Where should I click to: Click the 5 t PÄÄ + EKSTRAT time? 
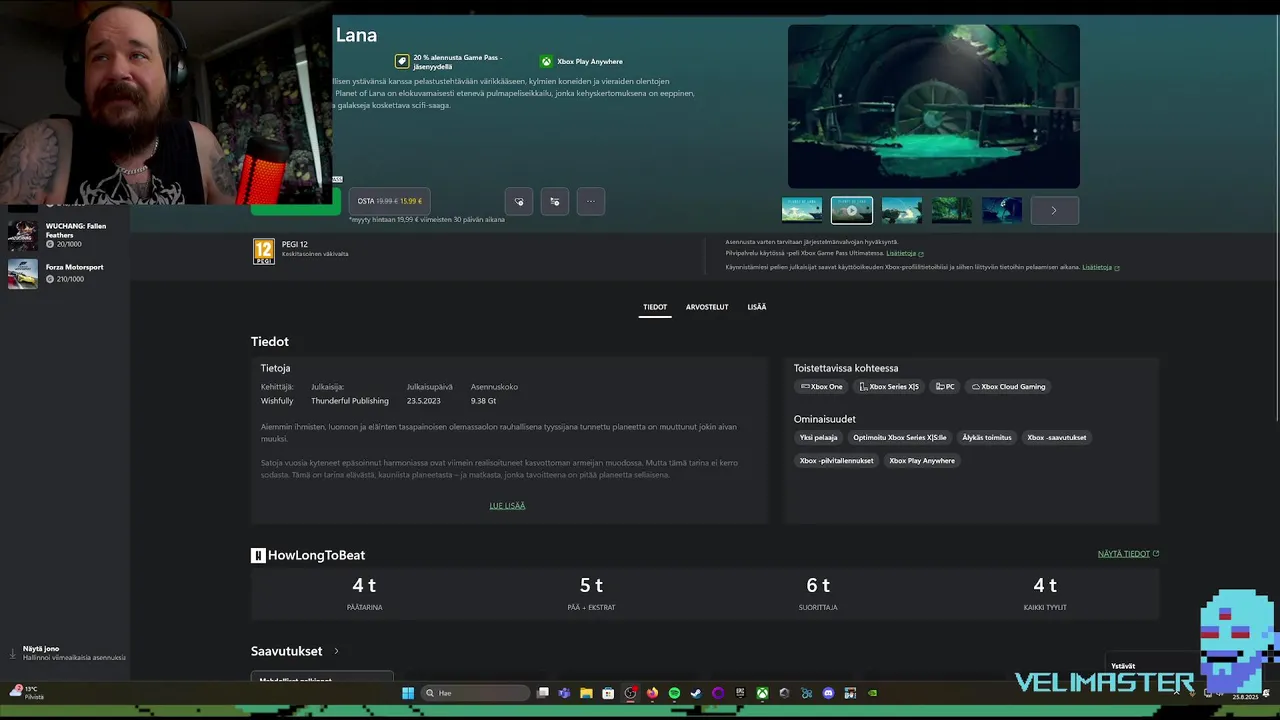tap(591, 585)
